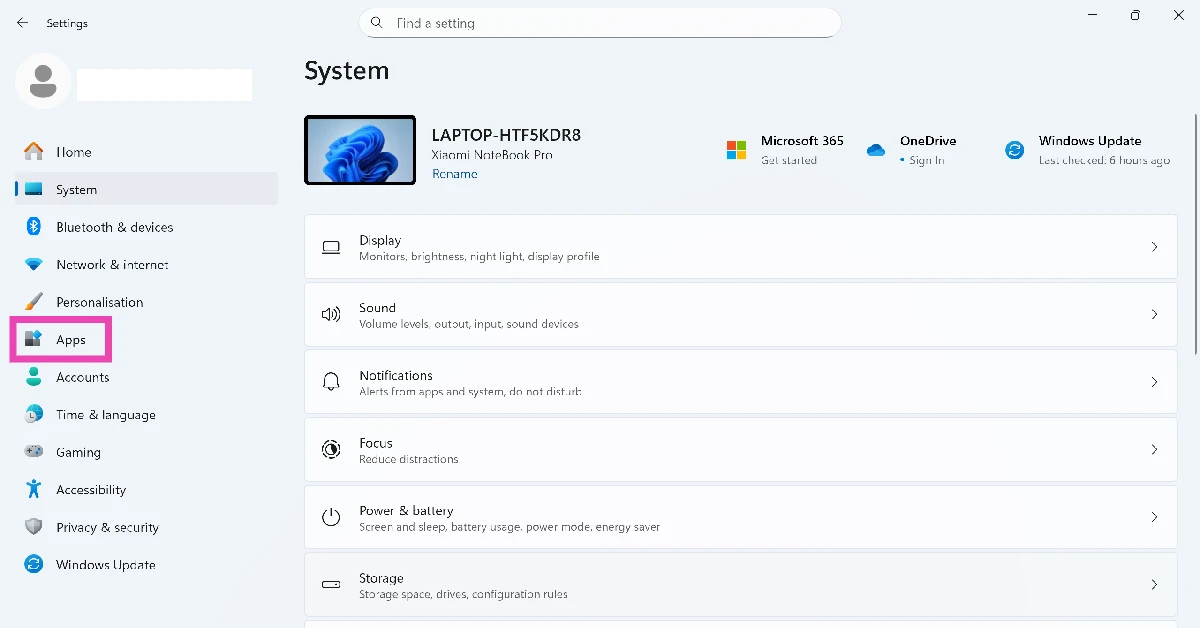Expand the Storage settings row

coord(1154,584)
